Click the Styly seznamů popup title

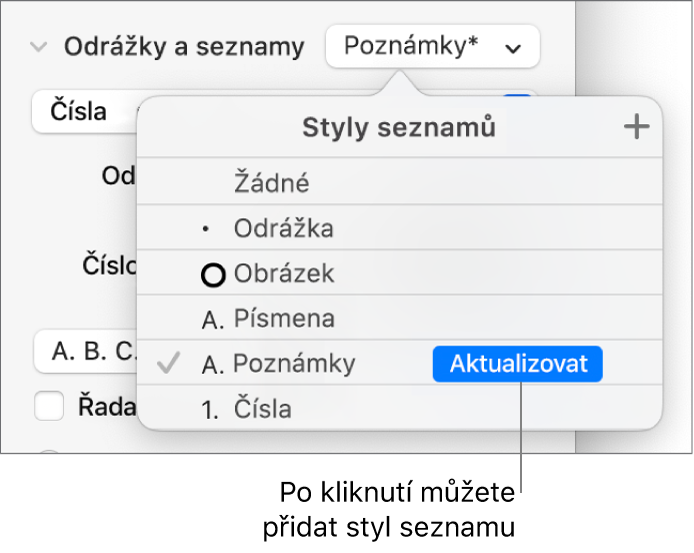pos(399,128)
